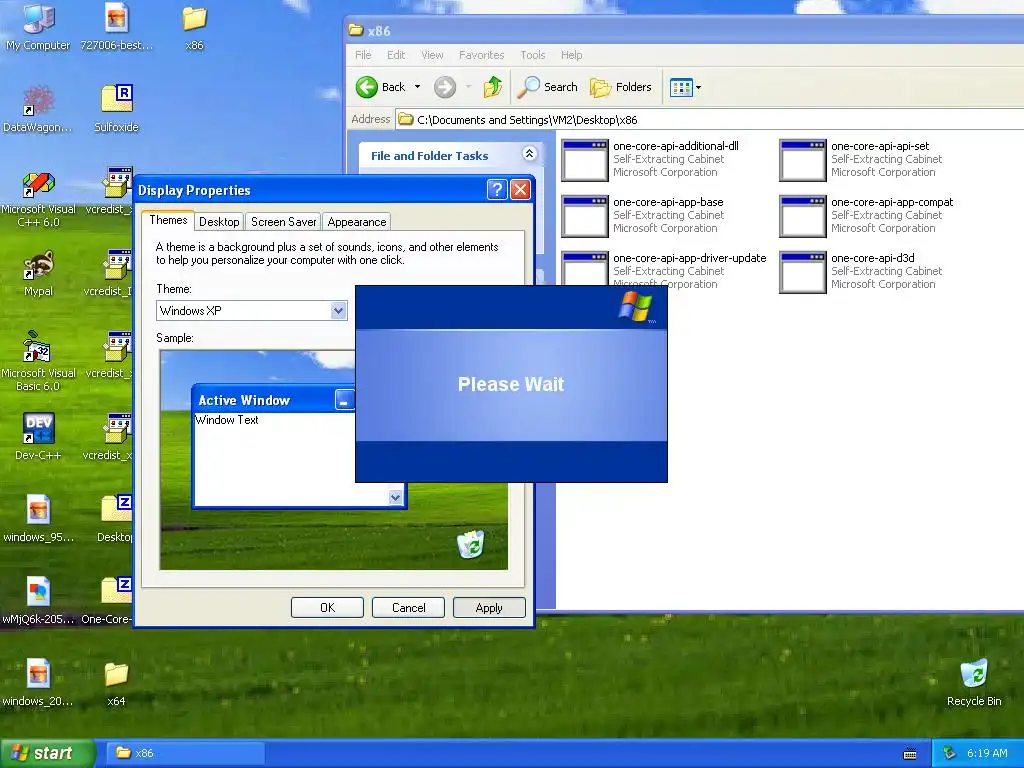
Task: Click Back arrow in x86 window
Action: pos(381,87)
